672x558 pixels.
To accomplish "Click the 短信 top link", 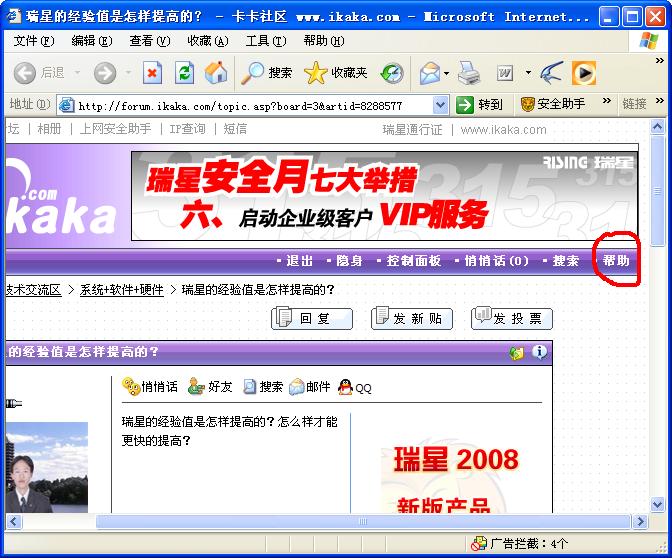I will click(x=235, y=129).
